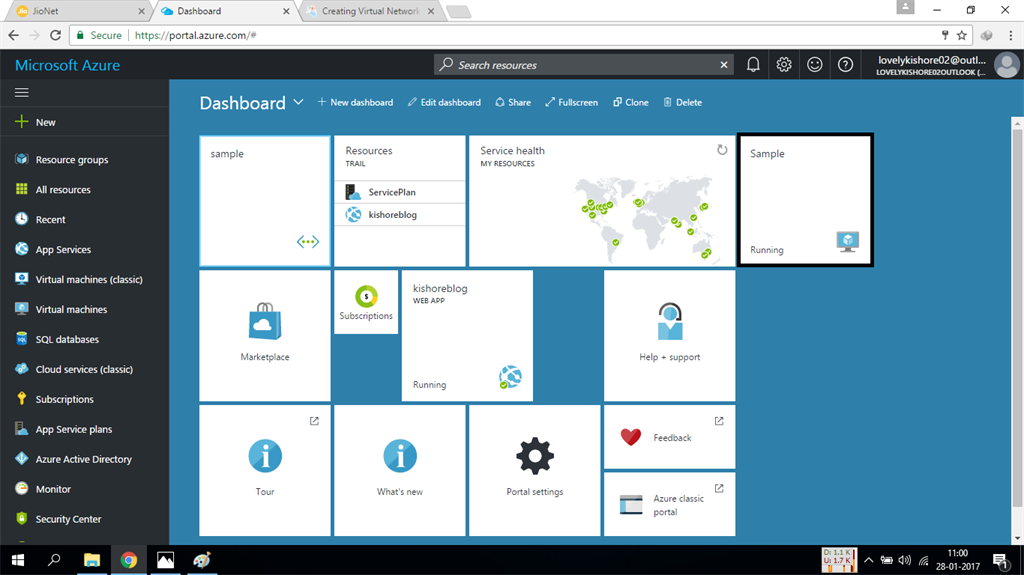This screenshot has width=1024, height=575.
Task: Reload the page in browser
Action: [56, 35]
